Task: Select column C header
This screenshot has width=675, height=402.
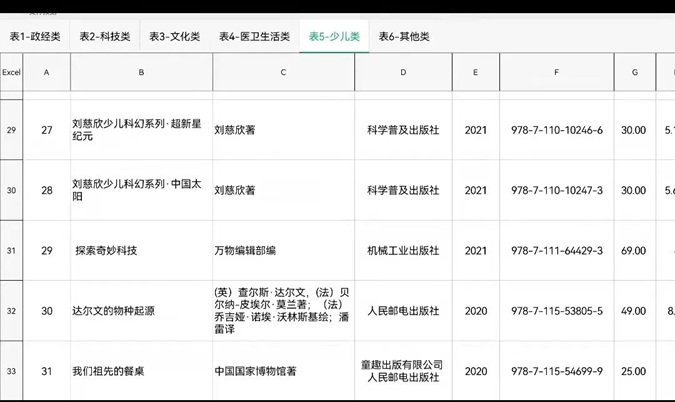Action: pyautogui.click(x=283, y=72)
